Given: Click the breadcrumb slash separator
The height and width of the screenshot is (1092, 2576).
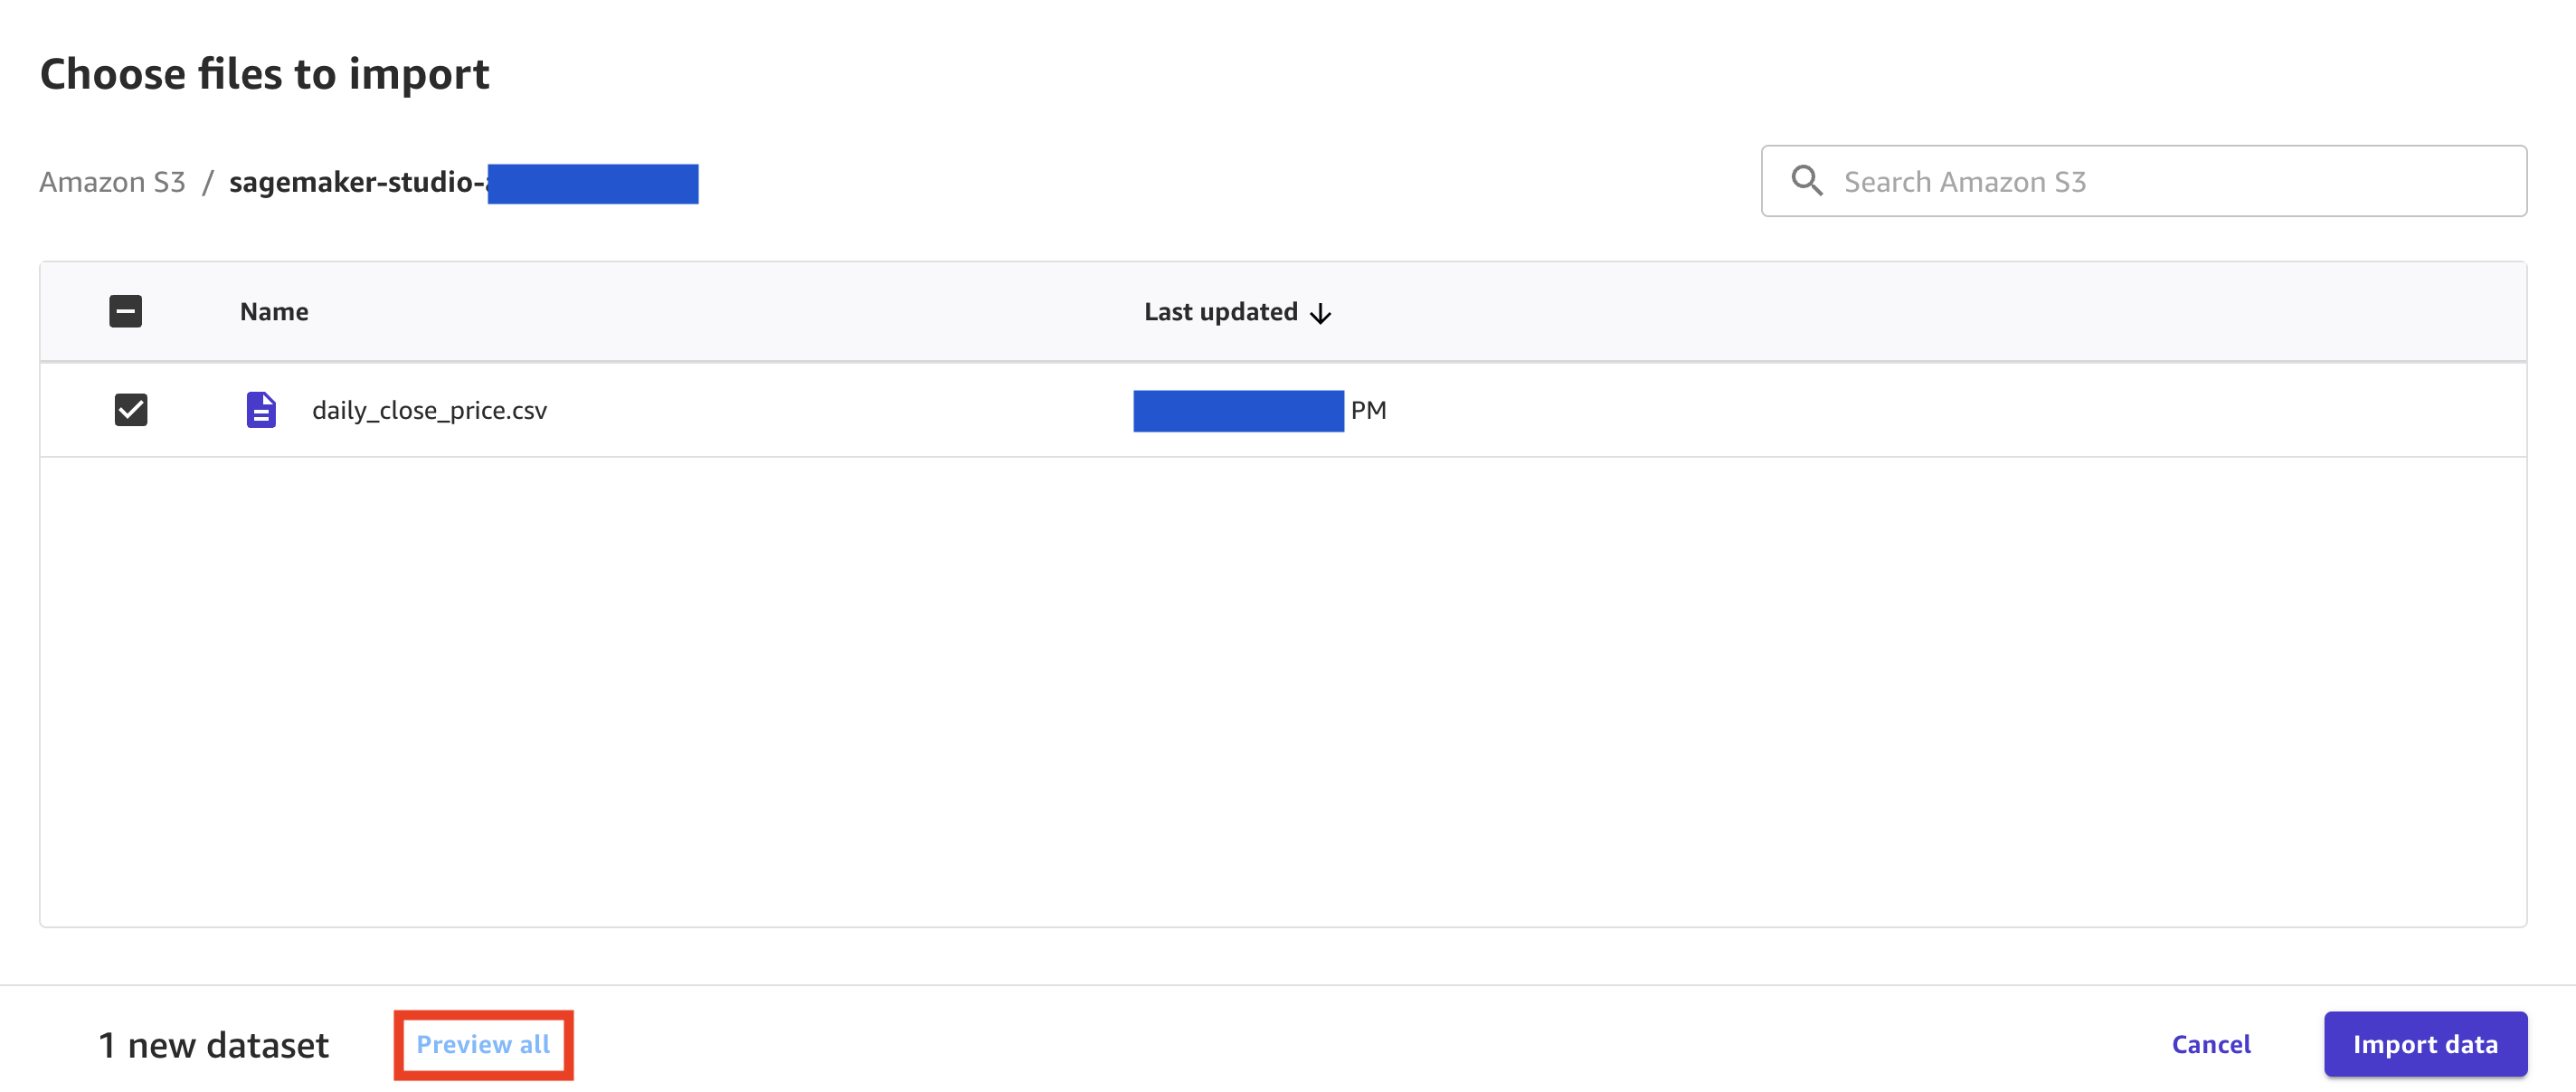Looking at the screenshot, I should click(208, 183).
